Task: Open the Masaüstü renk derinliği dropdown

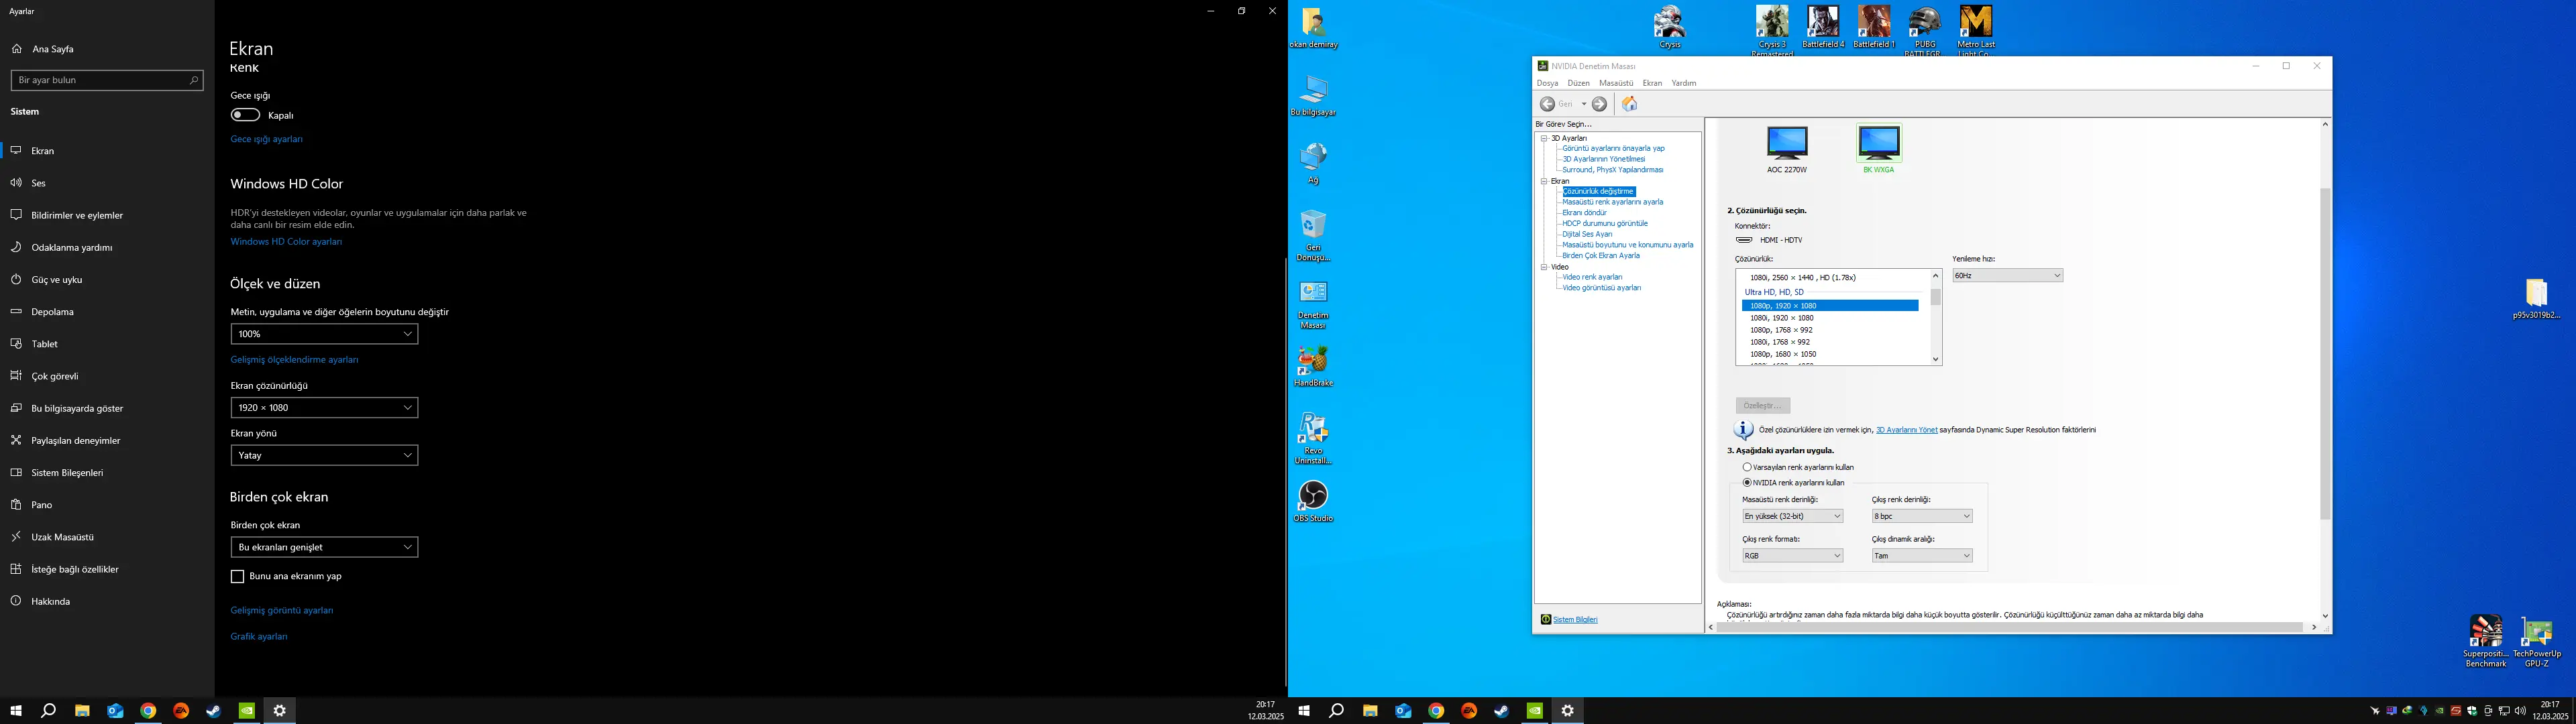Action: click(1792, 516)
